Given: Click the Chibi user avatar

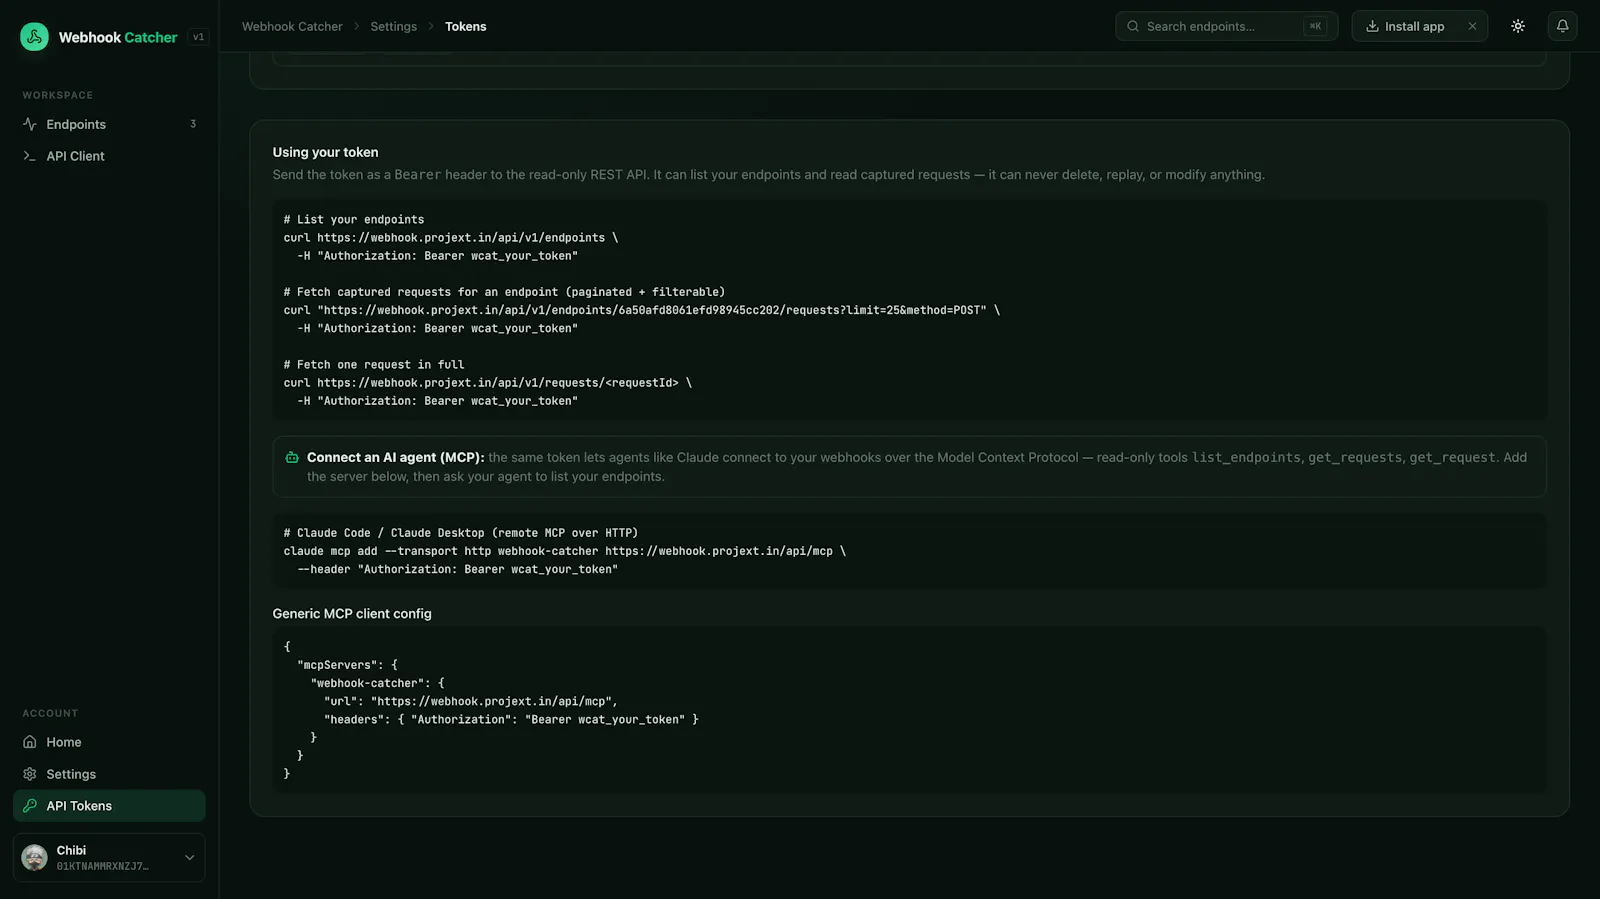Looking at the screenshot, I should point(35,858).
